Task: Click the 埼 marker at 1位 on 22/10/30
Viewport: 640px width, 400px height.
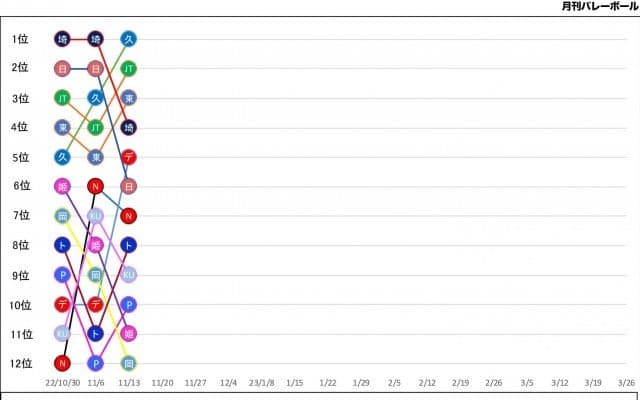Action: (x=62, y=39)
